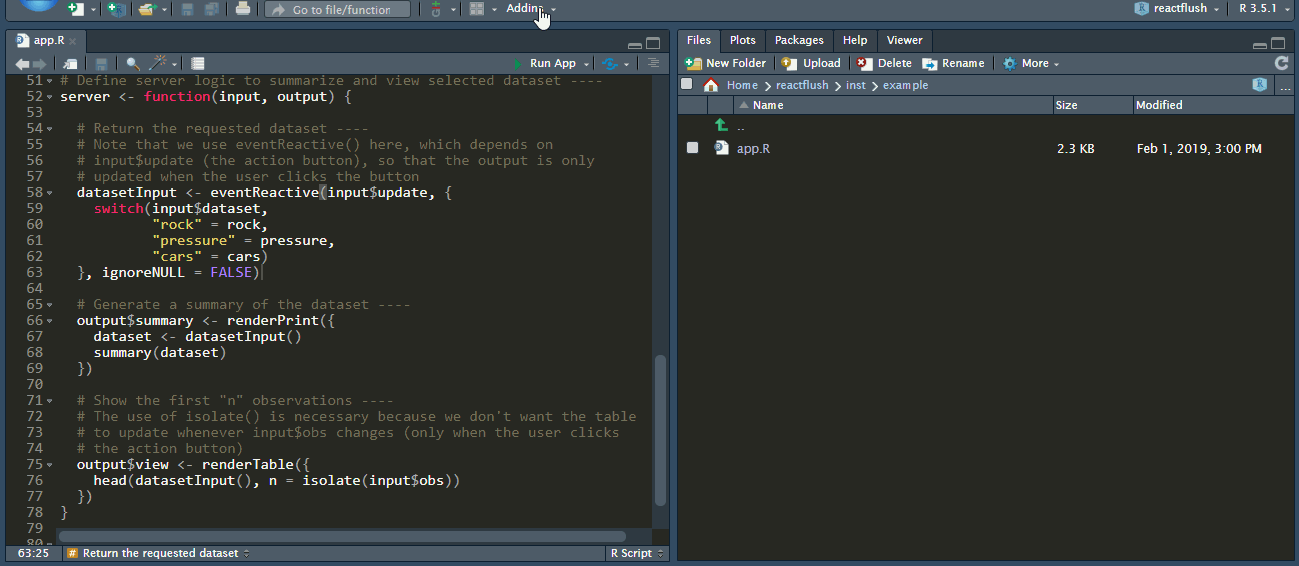This screenshot has width=1299, height=566.
Task: Switch to the Viewer tab
Action: (x=905, y=40)
